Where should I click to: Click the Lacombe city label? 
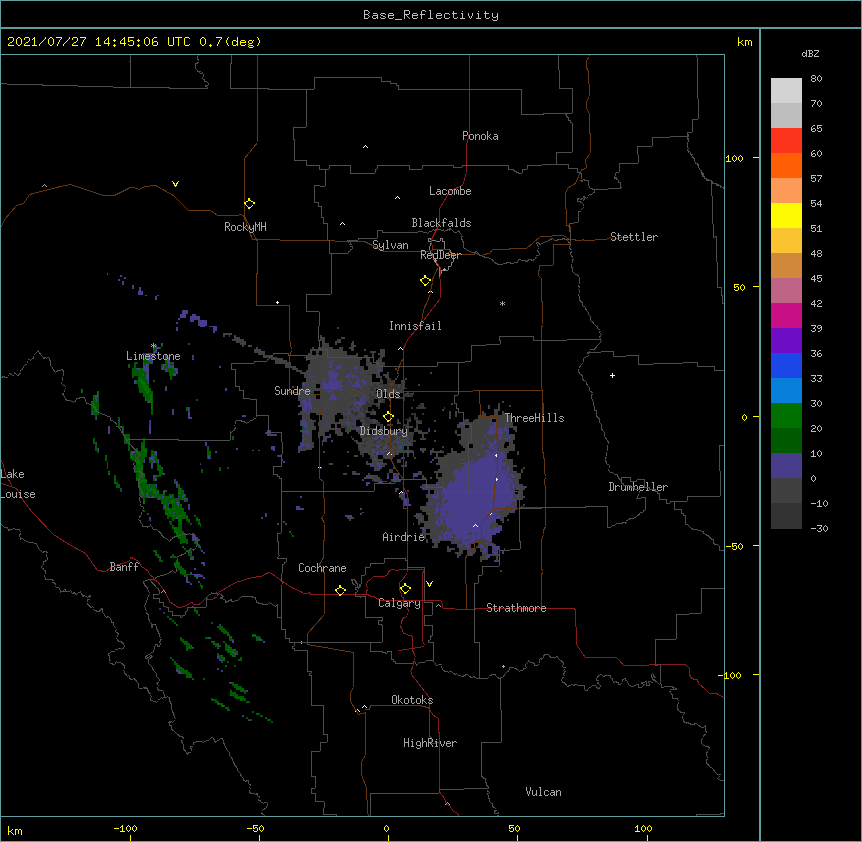click(450, 191)
